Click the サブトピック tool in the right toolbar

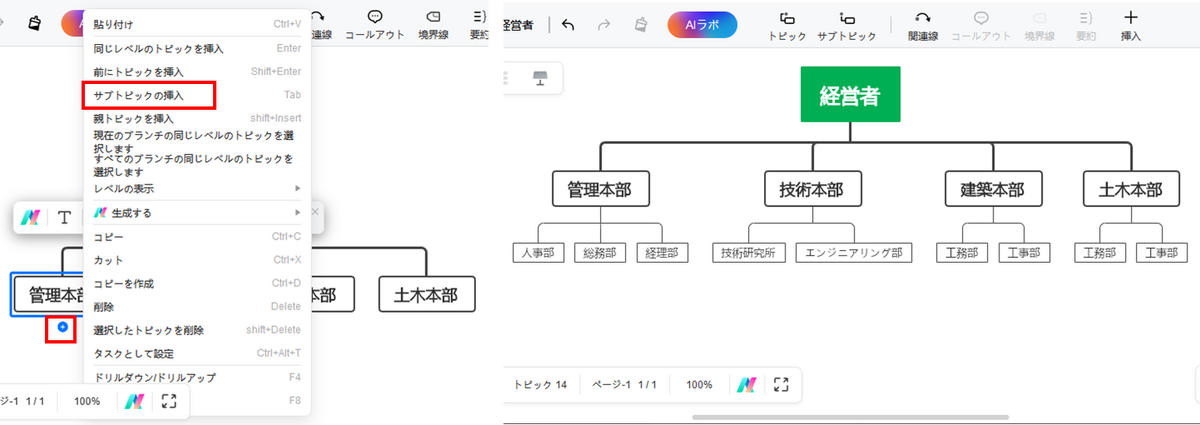(847, 26)
